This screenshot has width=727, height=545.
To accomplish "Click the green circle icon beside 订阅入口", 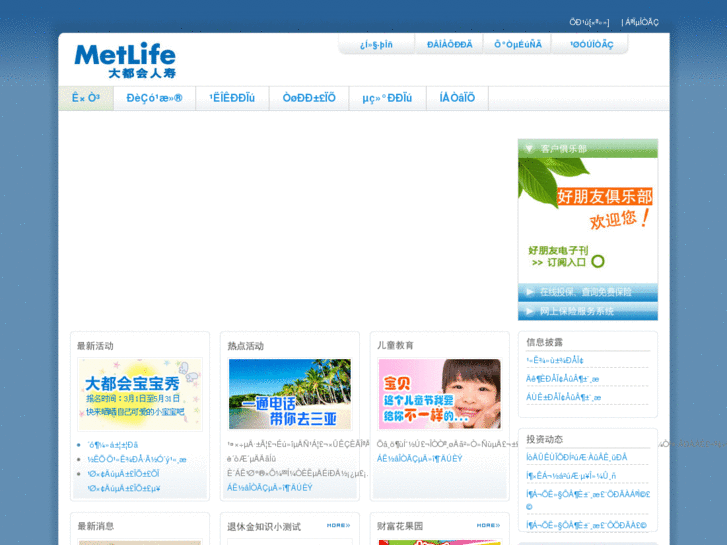I will (x=598, y=262).
